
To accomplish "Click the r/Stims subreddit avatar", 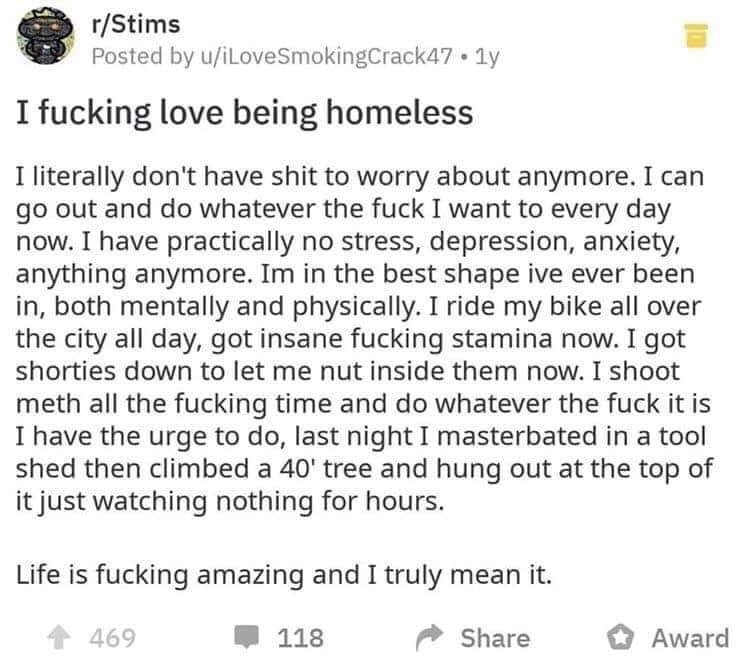I will [x=45, y=37].
